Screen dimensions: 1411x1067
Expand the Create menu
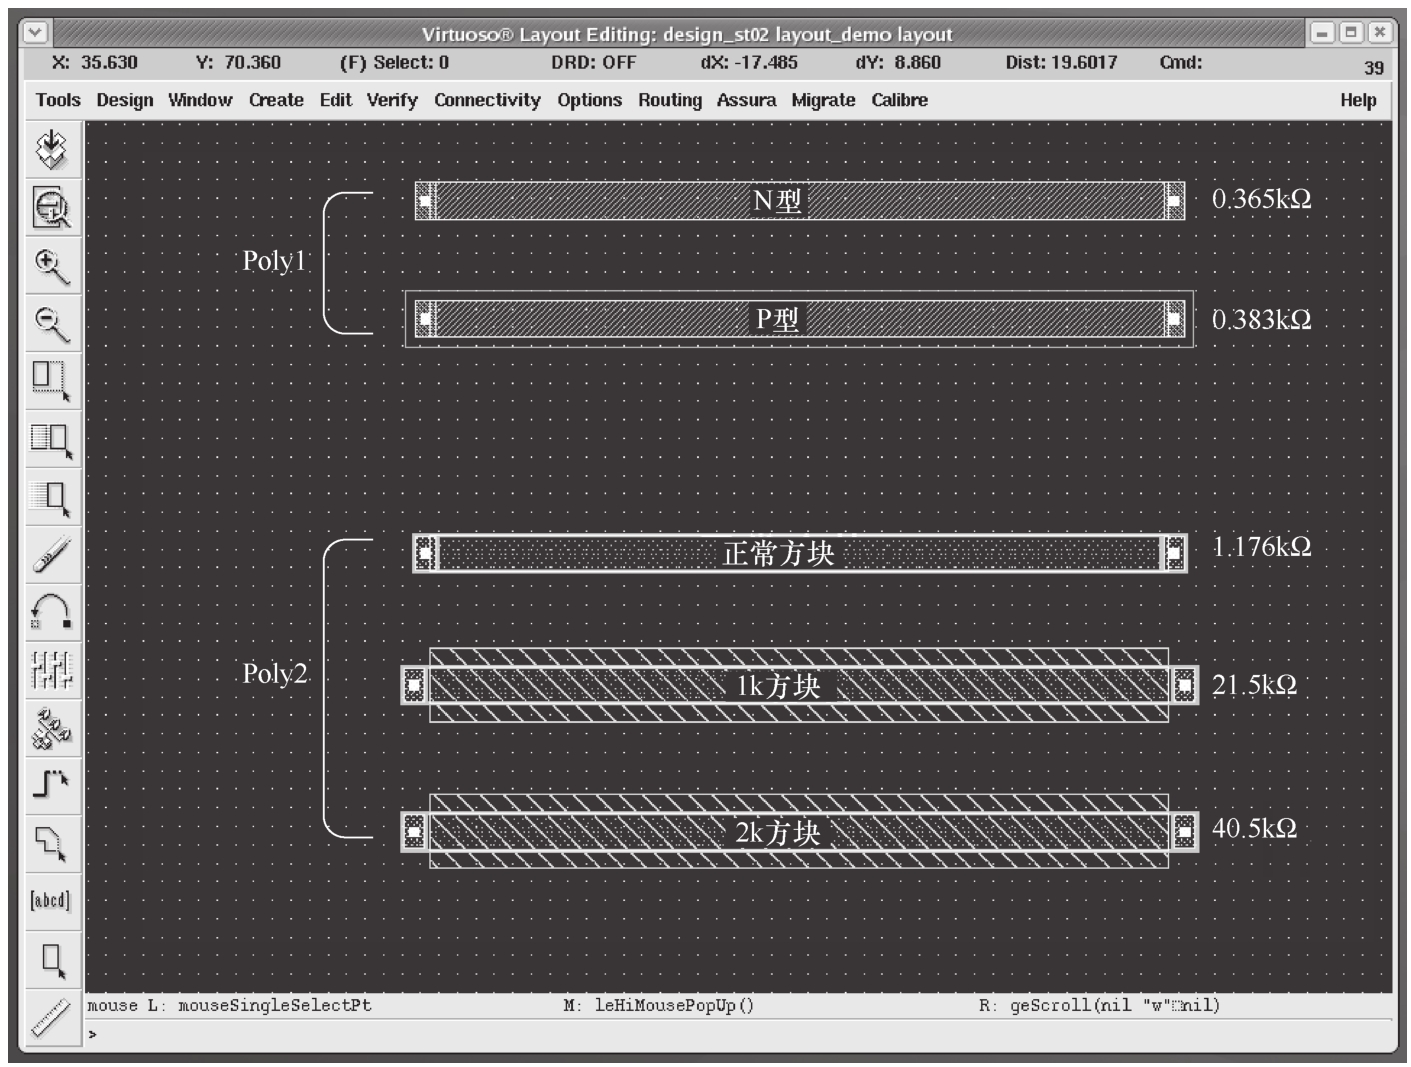(x=276, y=100)
